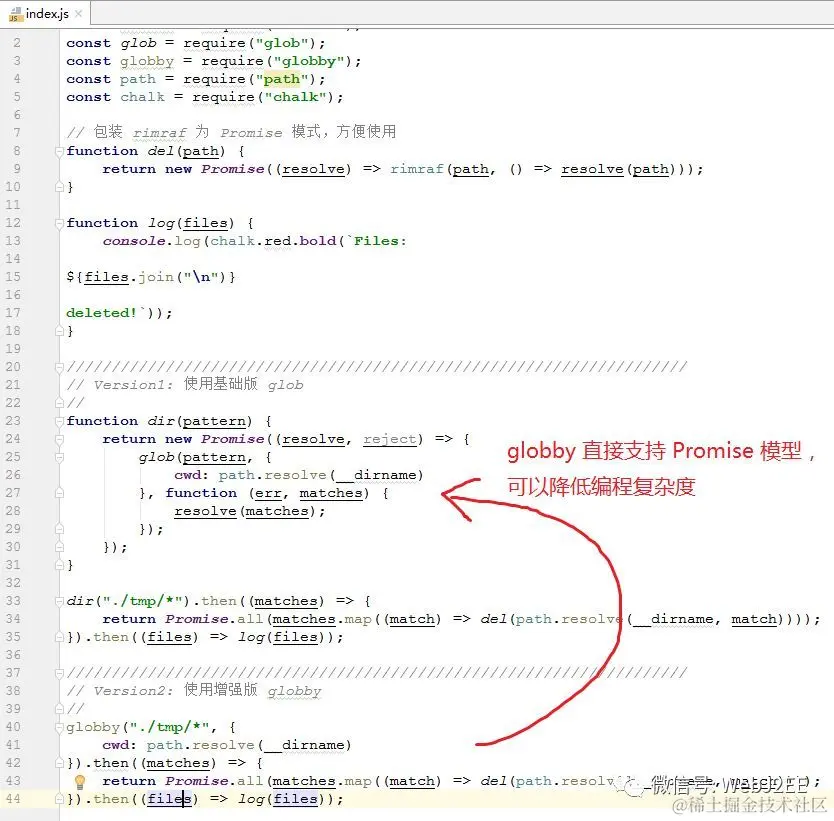The image size is (834, 821).
Task: Collapse the dir function at line 23
Action: (59, 421)
